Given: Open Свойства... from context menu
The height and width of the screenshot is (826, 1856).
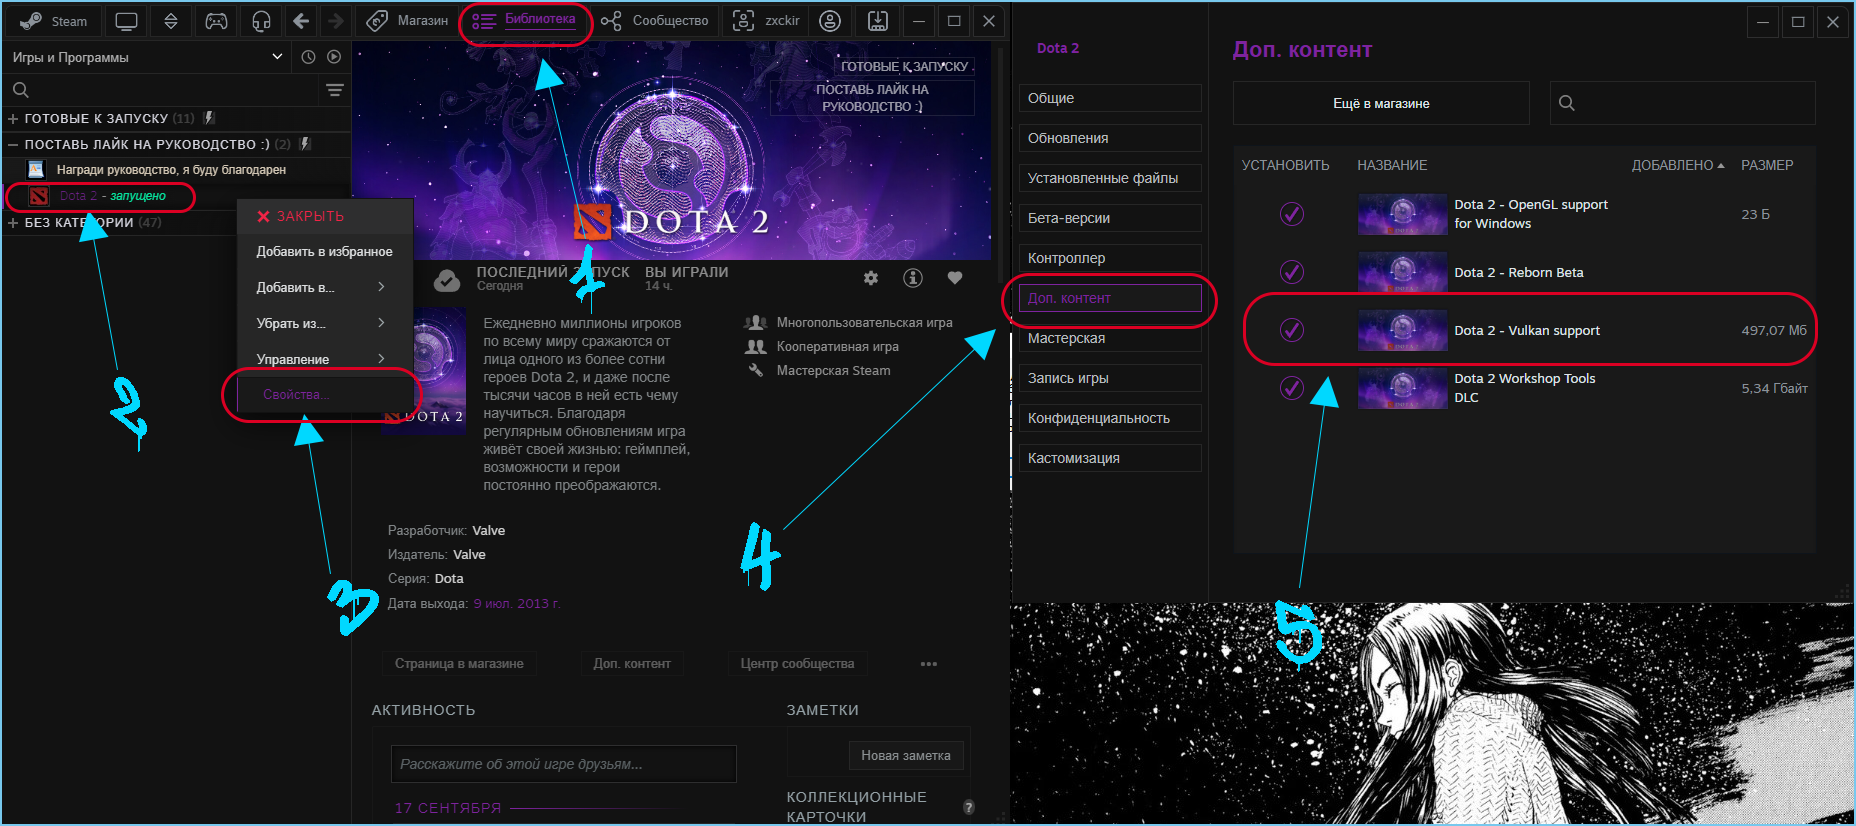Looking at the screenshot, I should (324, 394).
